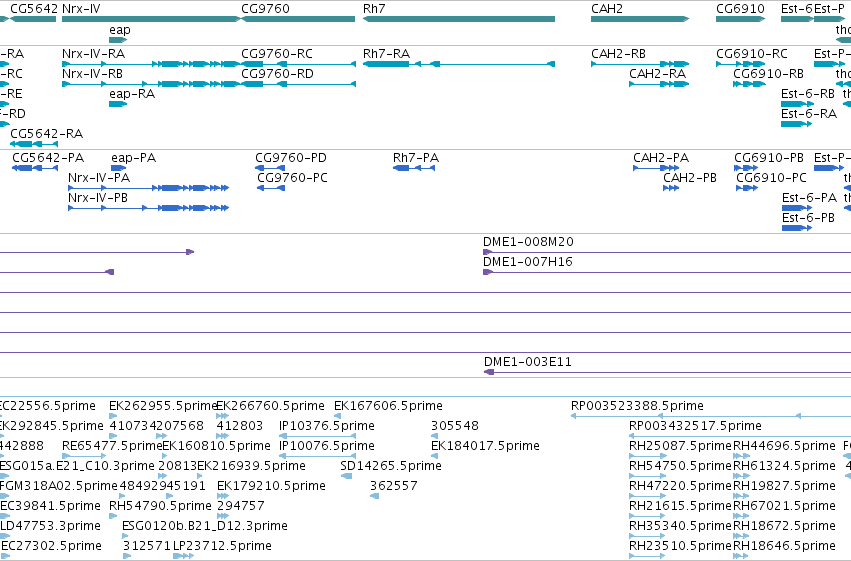
Task: Click the EK179210.5prime EST glyph
Action: (x=223, y=496)
